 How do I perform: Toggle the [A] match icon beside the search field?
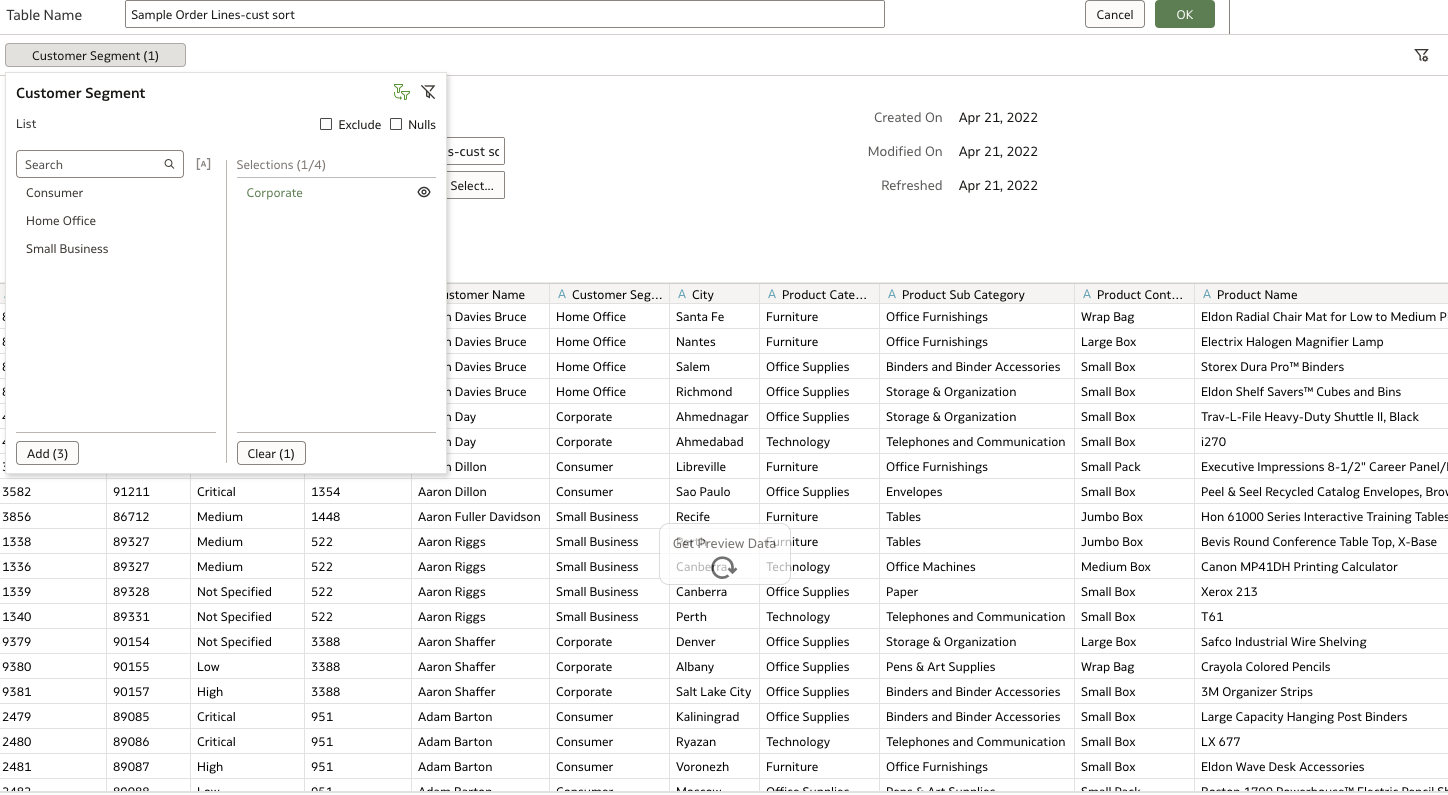point(203,163)
